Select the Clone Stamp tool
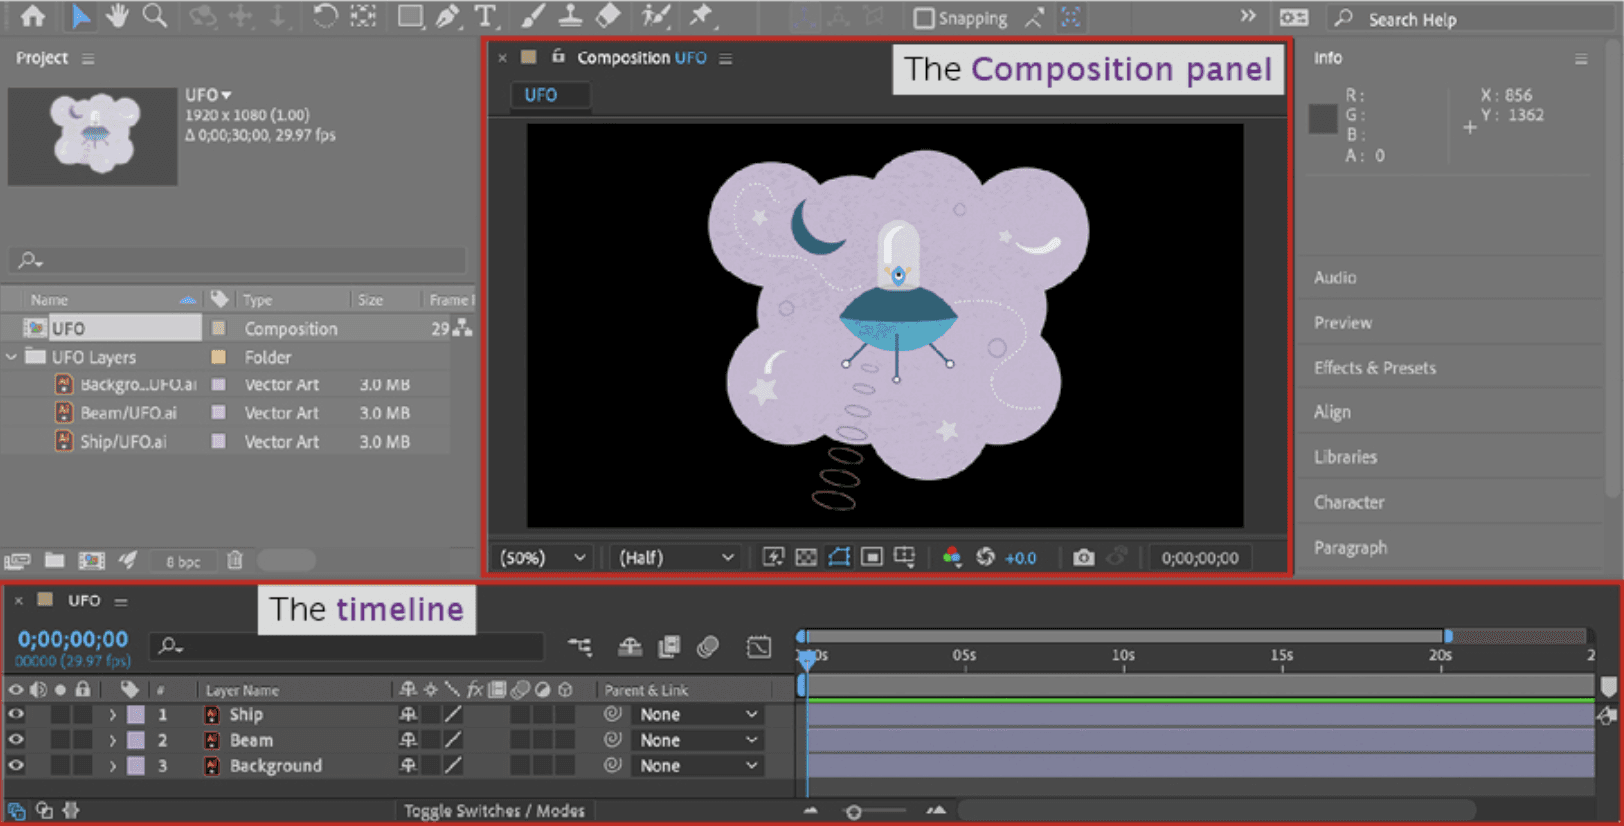Image resolution: width=1624 pixels, height=826 pixels. coord(570,16)
